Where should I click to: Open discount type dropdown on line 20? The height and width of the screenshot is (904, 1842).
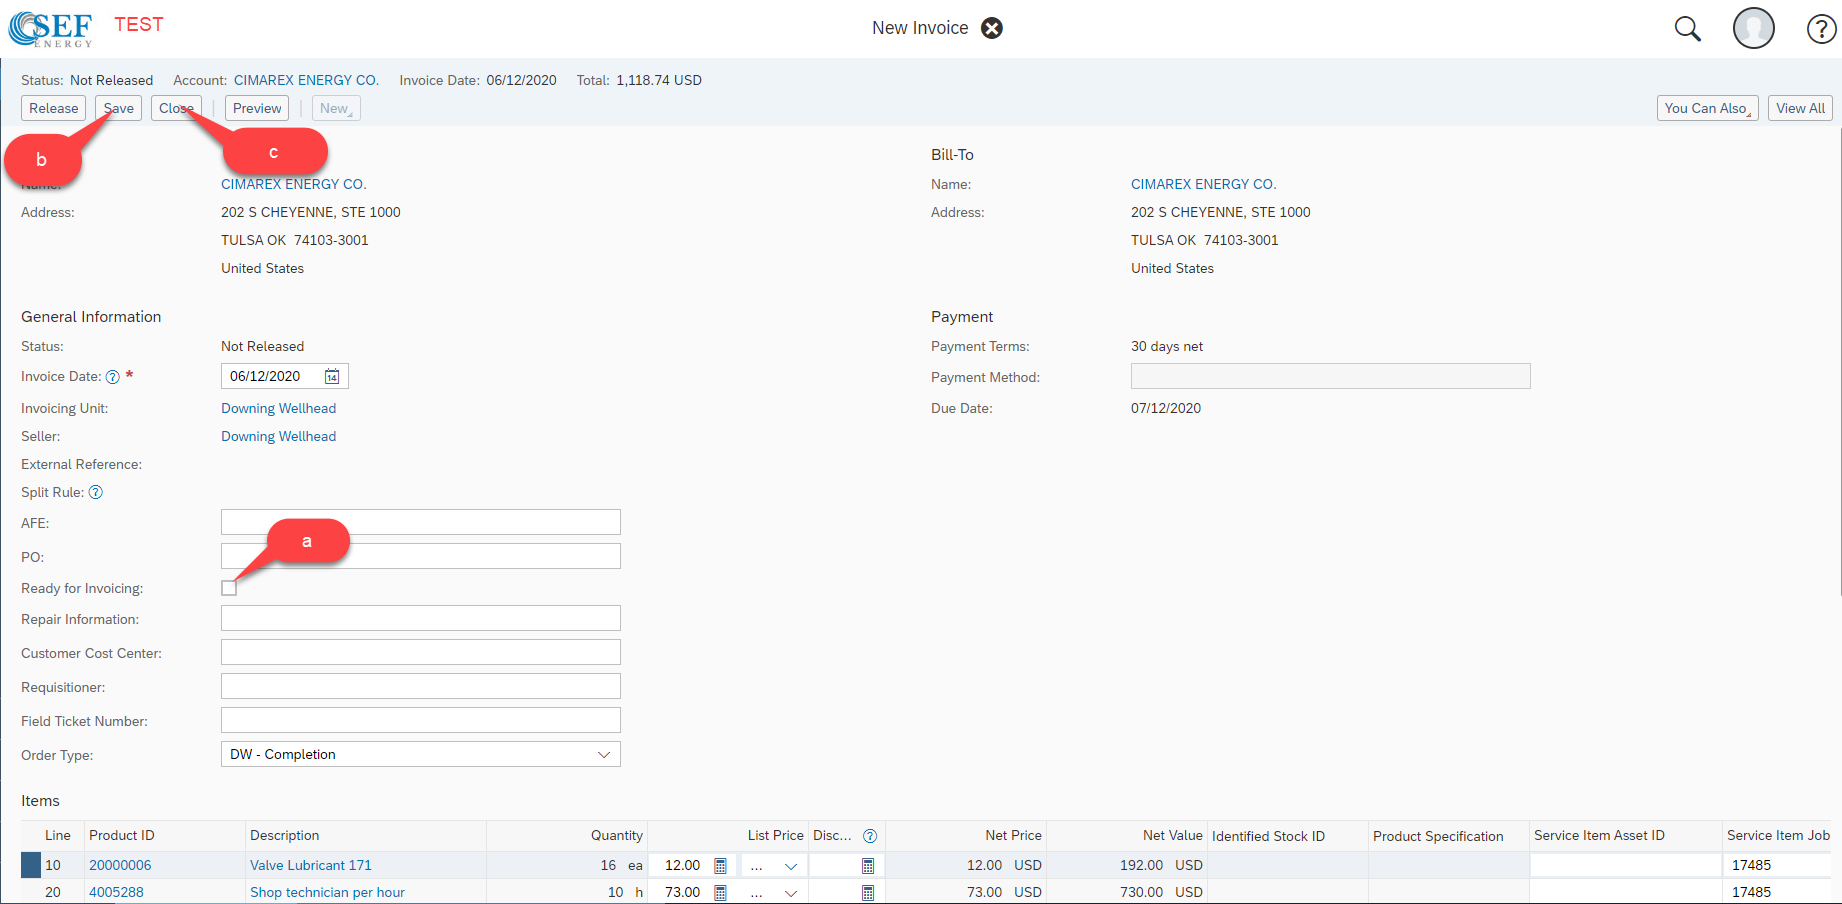pos(791,893)
